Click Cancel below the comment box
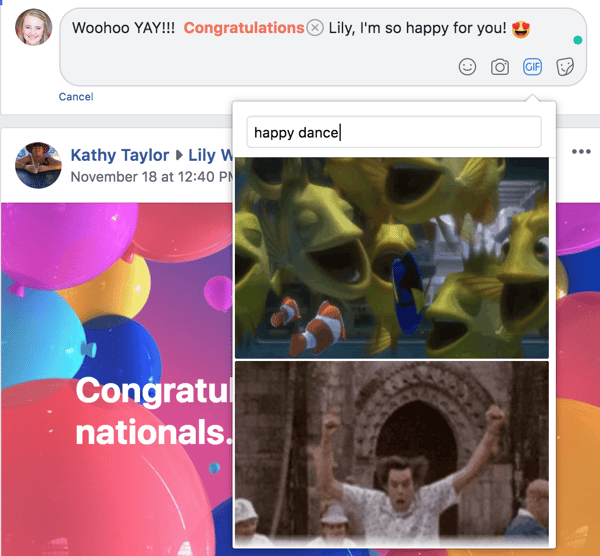 pyautogui.click(x=76, y=97)
